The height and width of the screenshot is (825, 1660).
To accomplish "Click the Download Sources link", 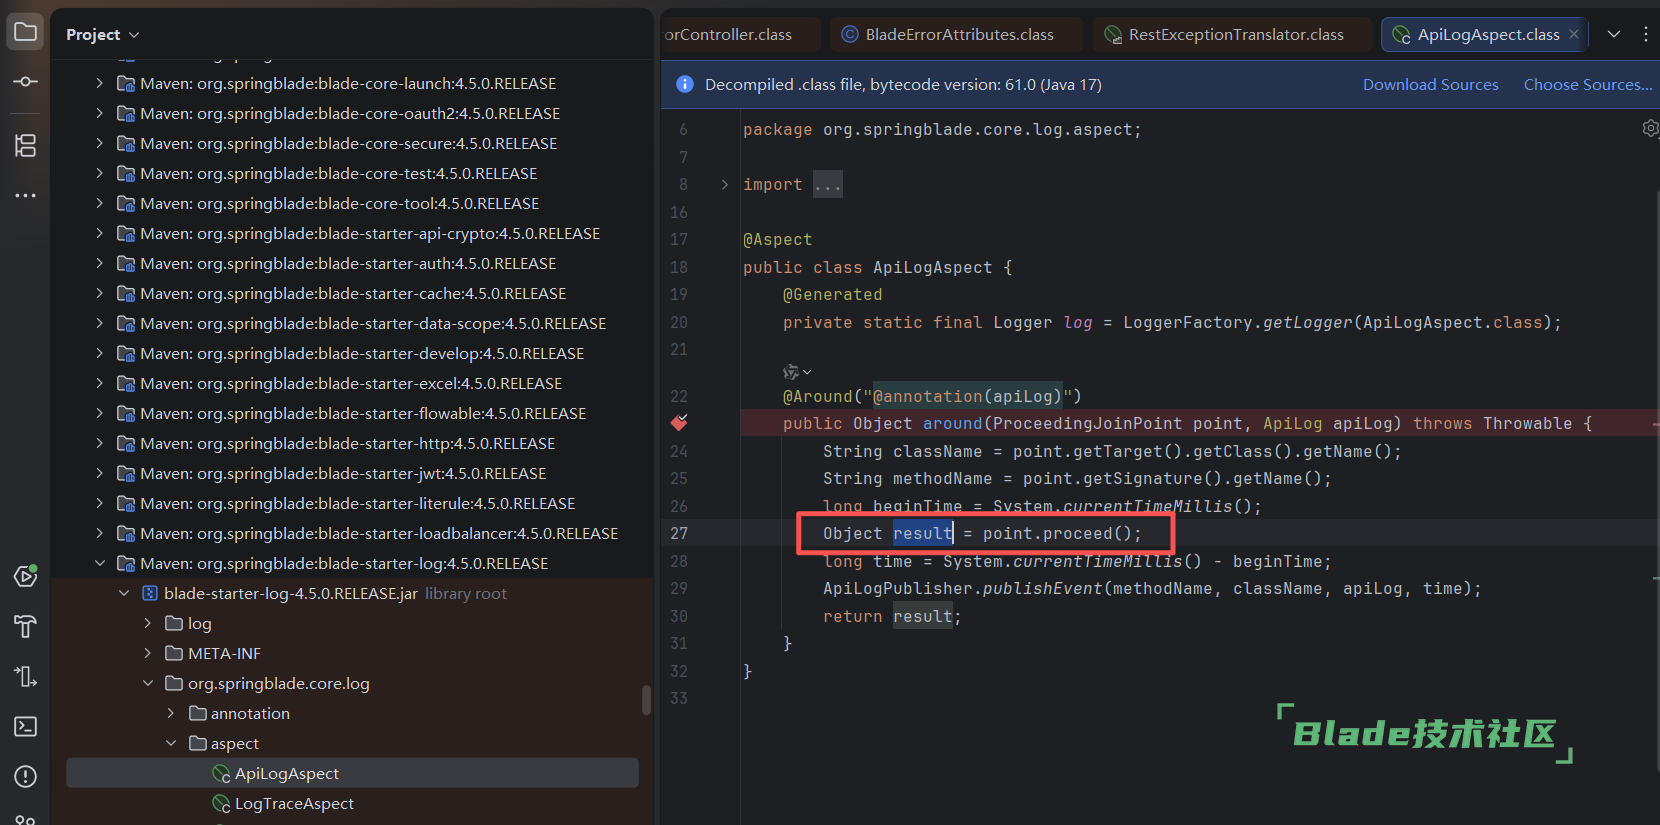I will coord(1430,85).
